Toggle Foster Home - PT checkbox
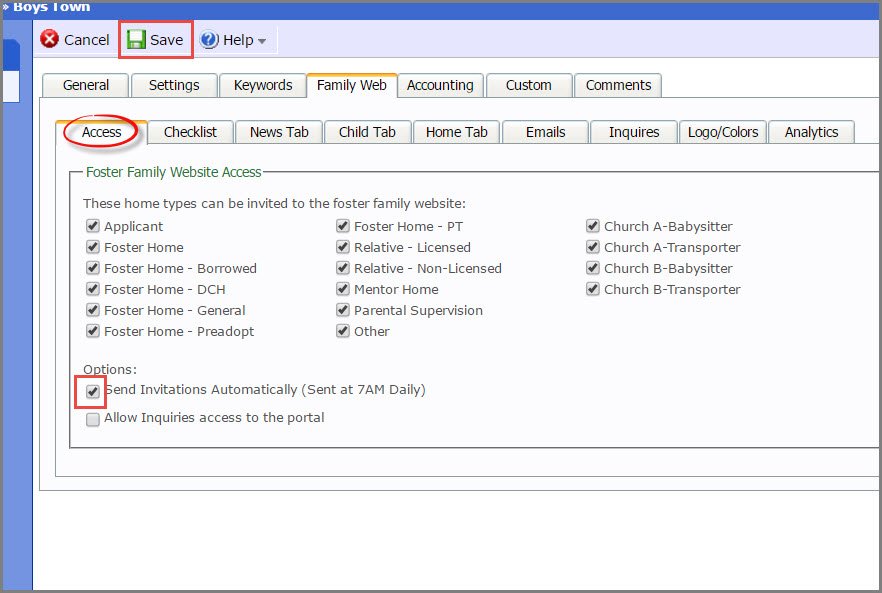 coord(343,226)
